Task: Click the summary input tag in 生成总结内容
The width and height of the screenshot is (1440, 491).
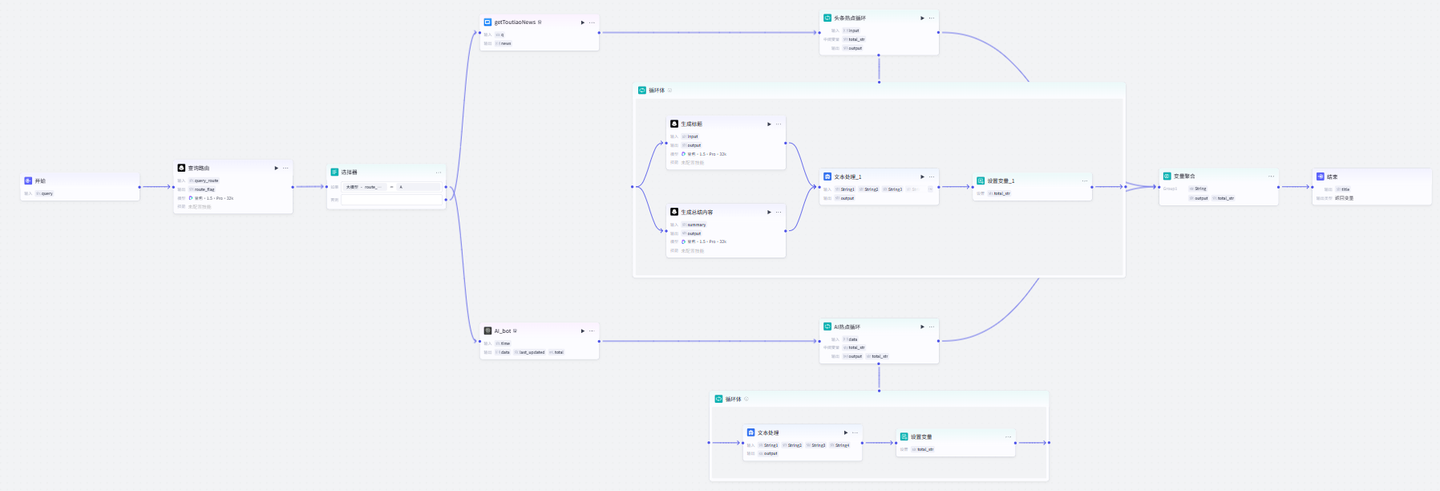Action: (x=695, y=225)
